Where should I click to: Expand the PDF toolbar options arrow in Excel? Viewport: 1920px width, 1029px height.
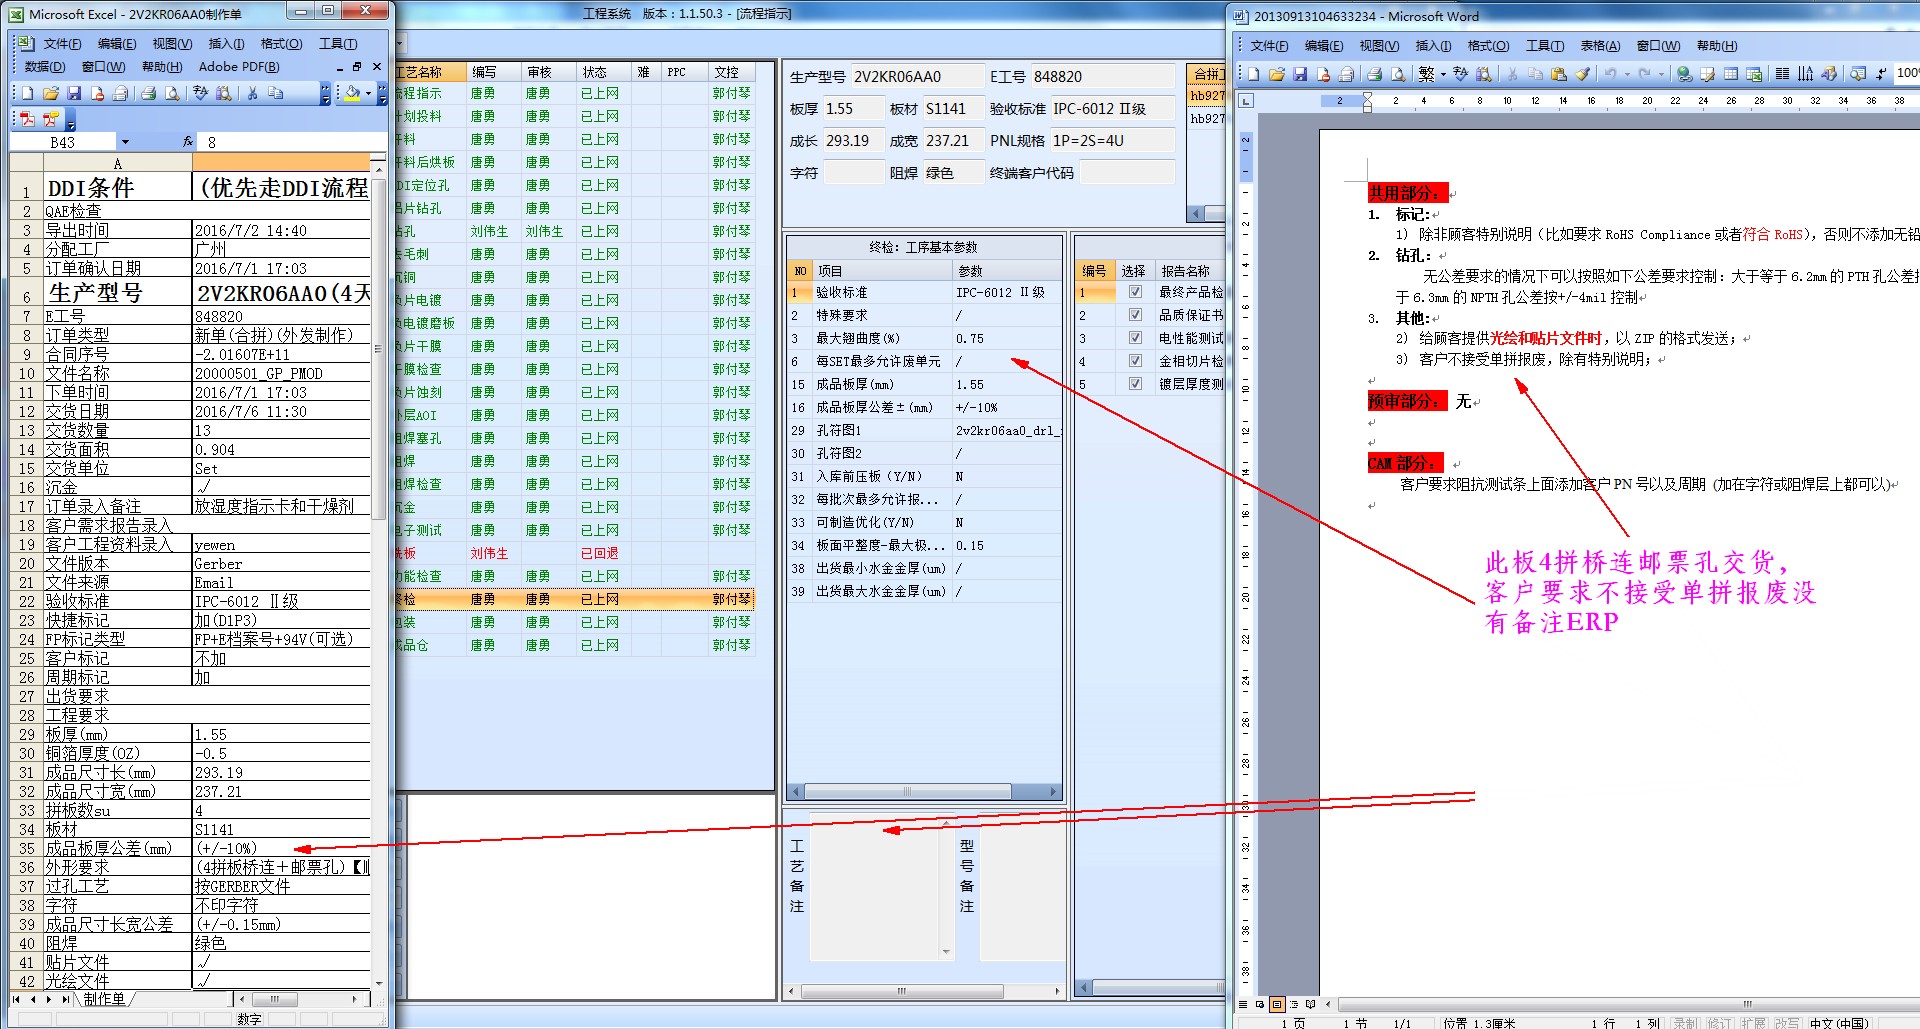pos(70,120)
